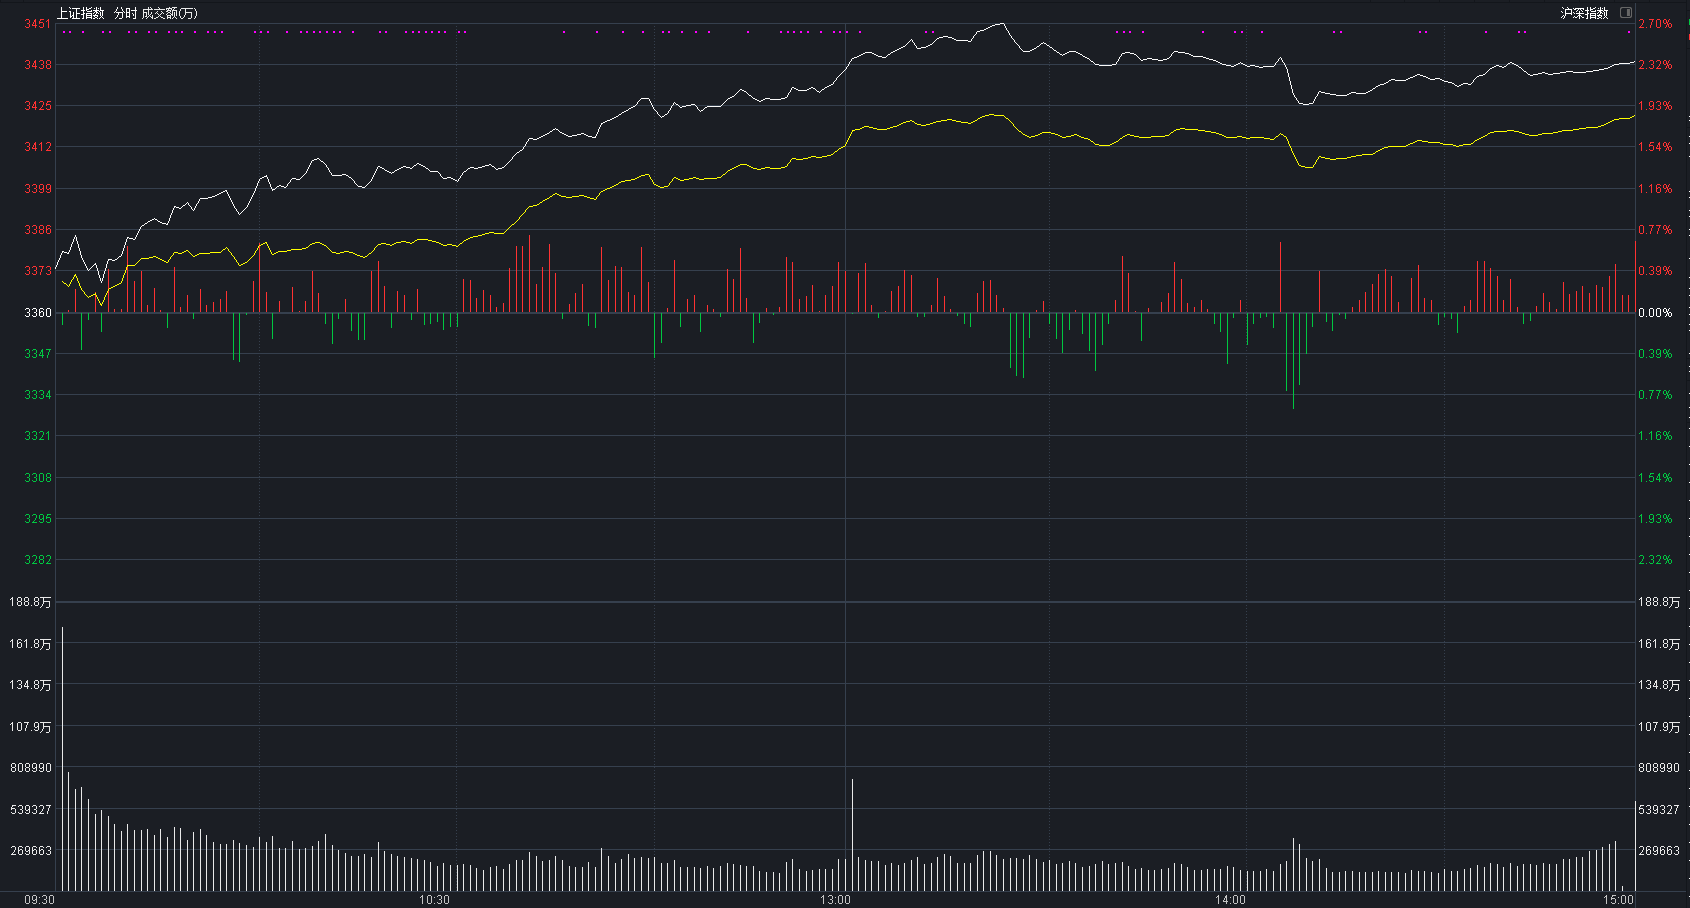Select the 3282 price axis value
The height and width of the screenshot is (908, 1690).
click(x=38, y=560)
